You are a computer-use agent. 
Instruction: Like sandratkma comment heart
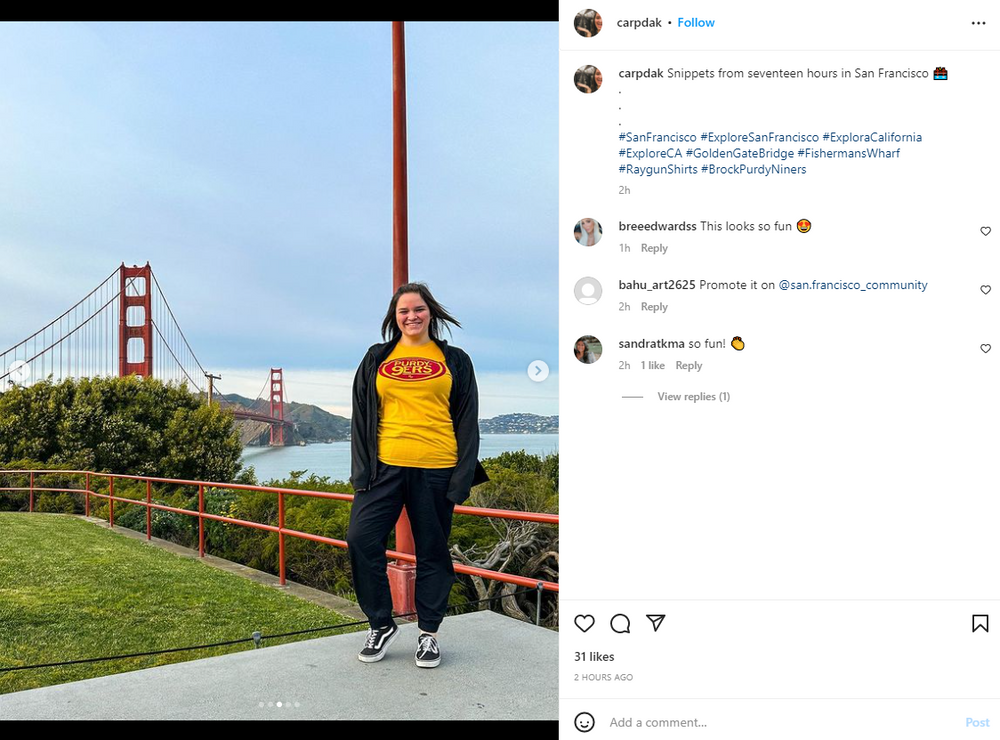point(985,349)
